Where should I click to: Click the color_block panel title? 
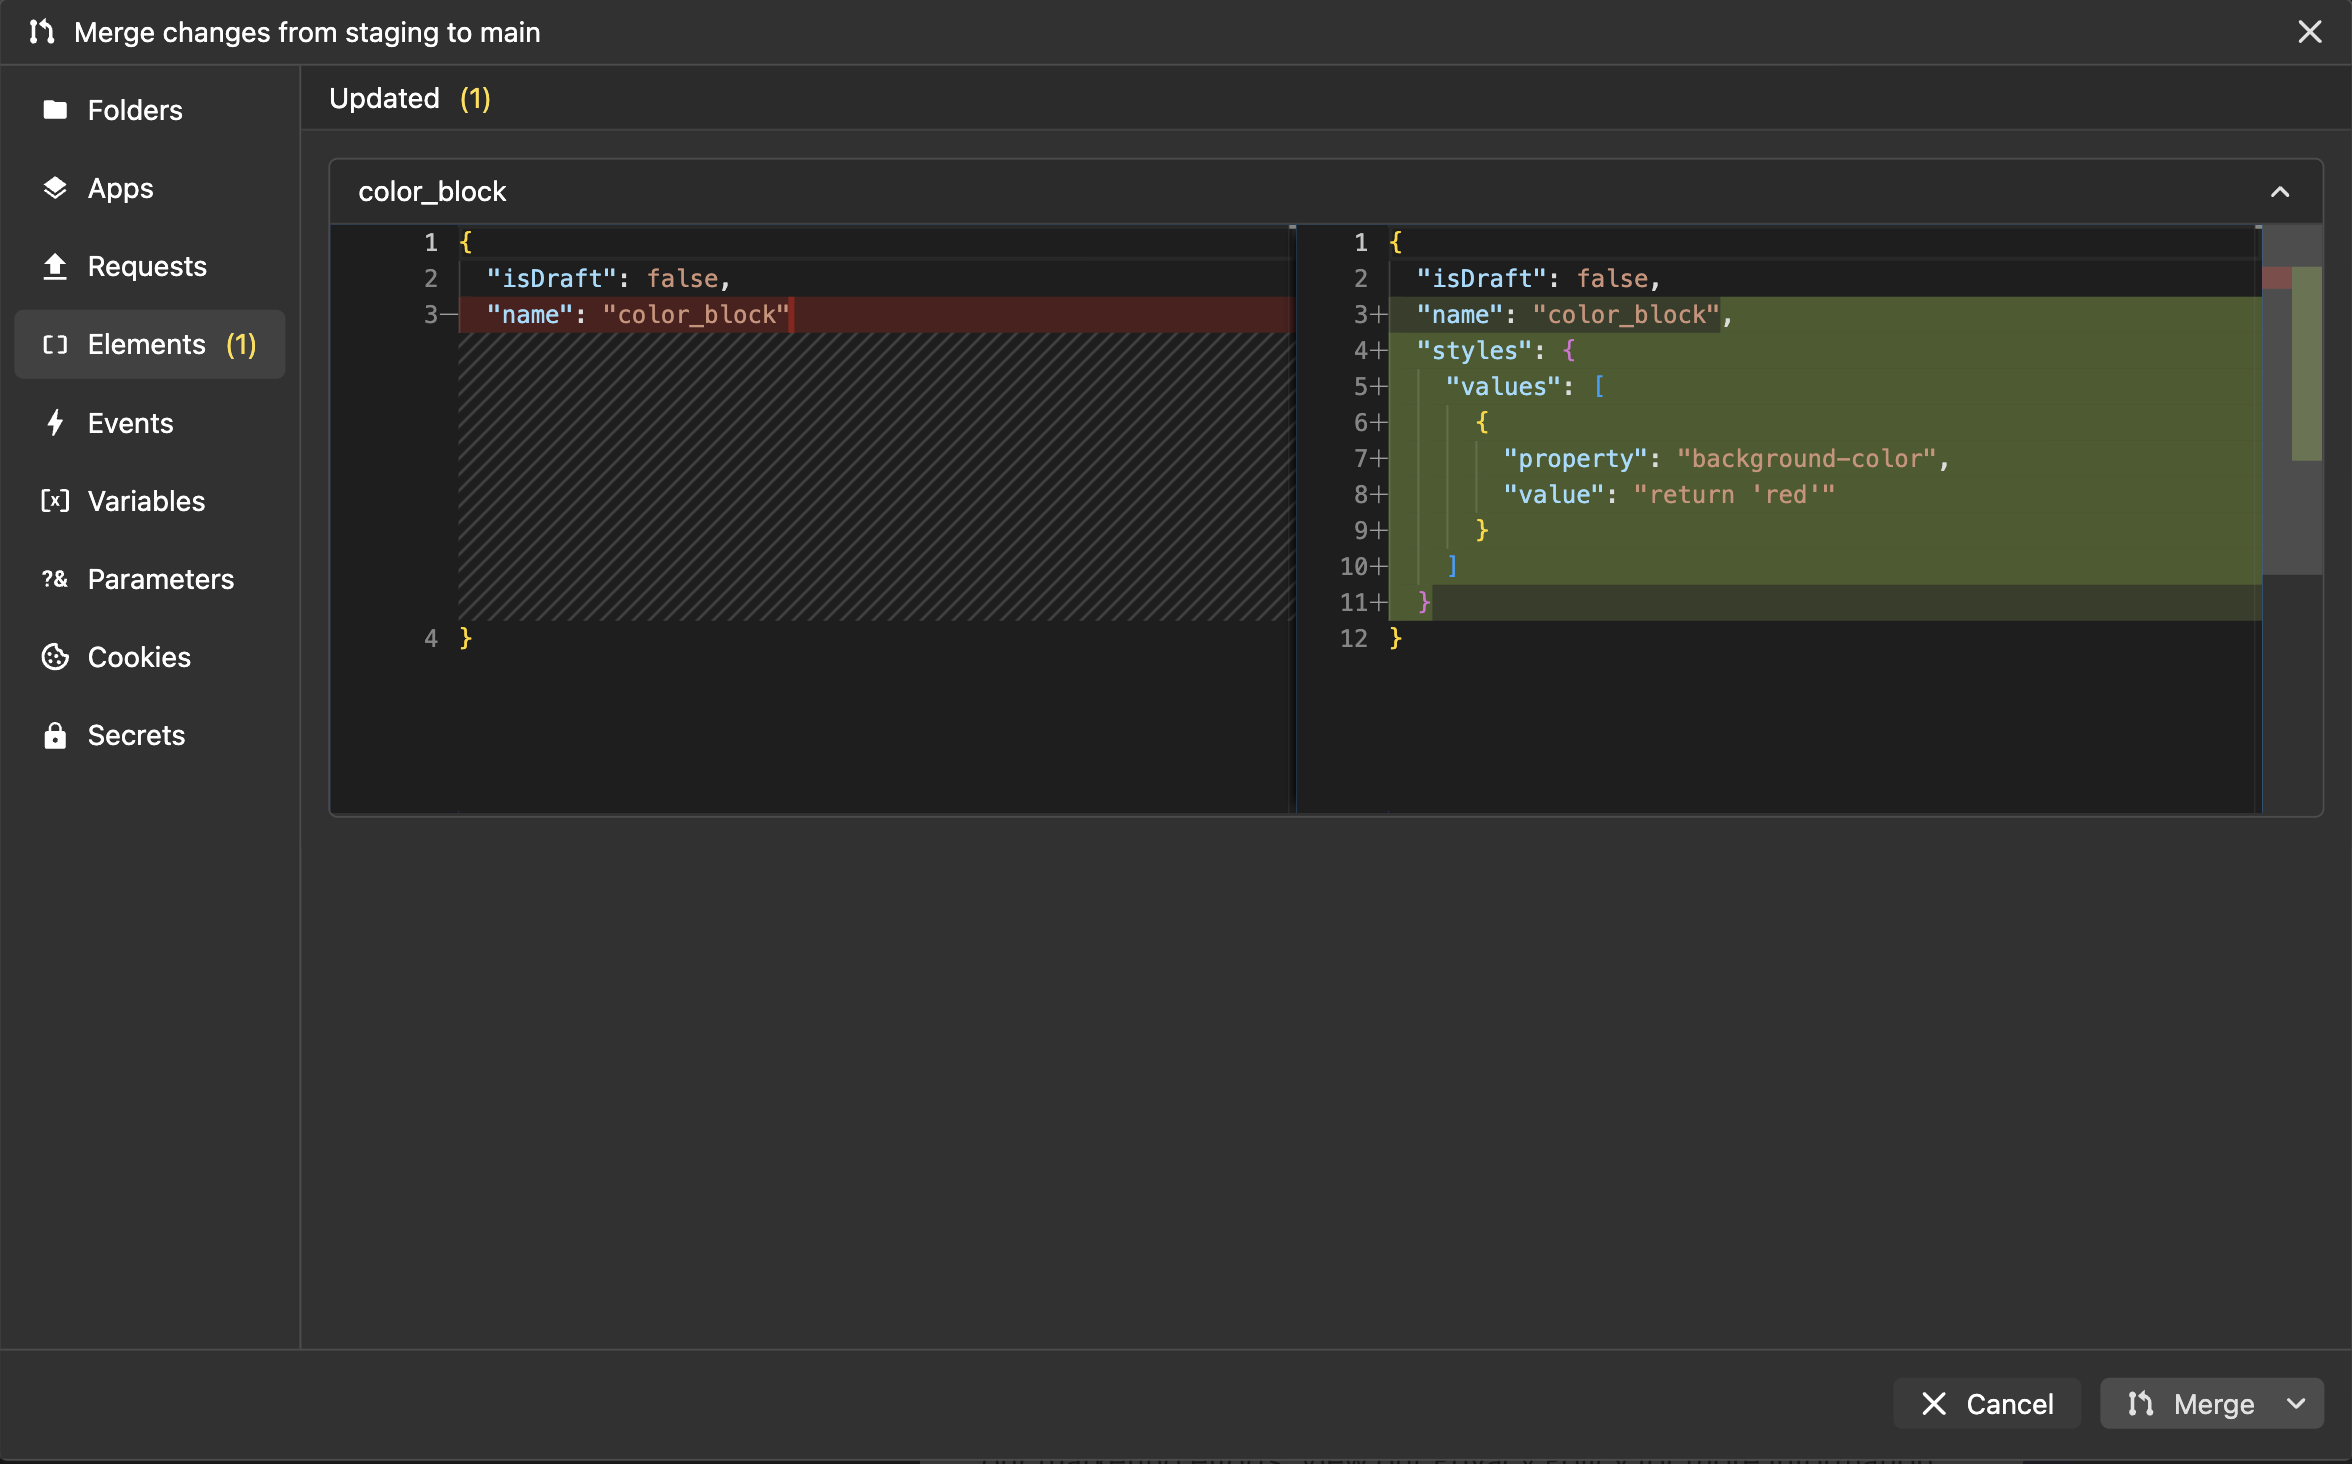[432, 192]
